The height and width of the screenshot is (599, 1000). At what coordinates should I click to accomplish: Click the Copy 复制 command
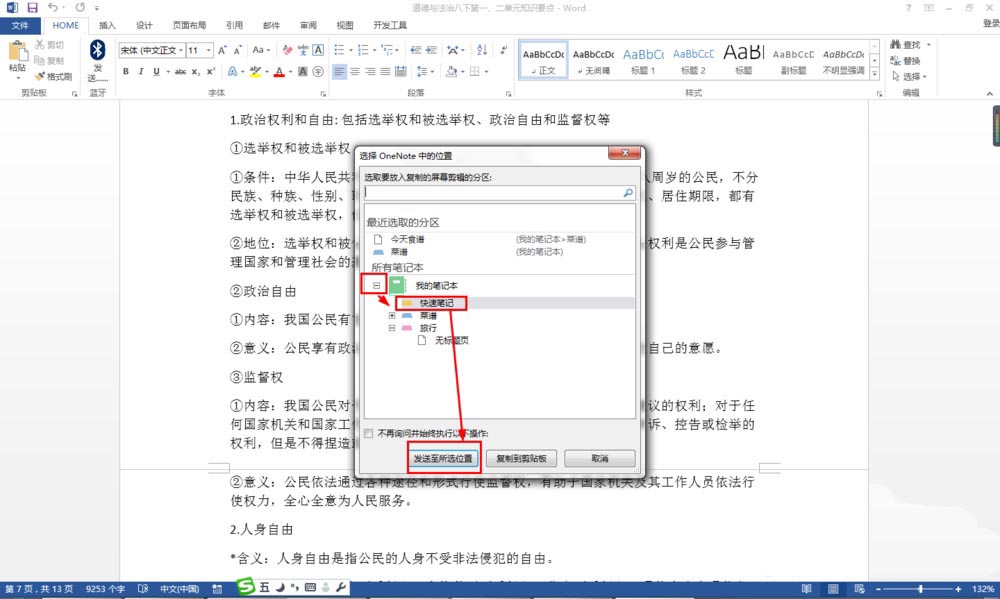point(49,61)
